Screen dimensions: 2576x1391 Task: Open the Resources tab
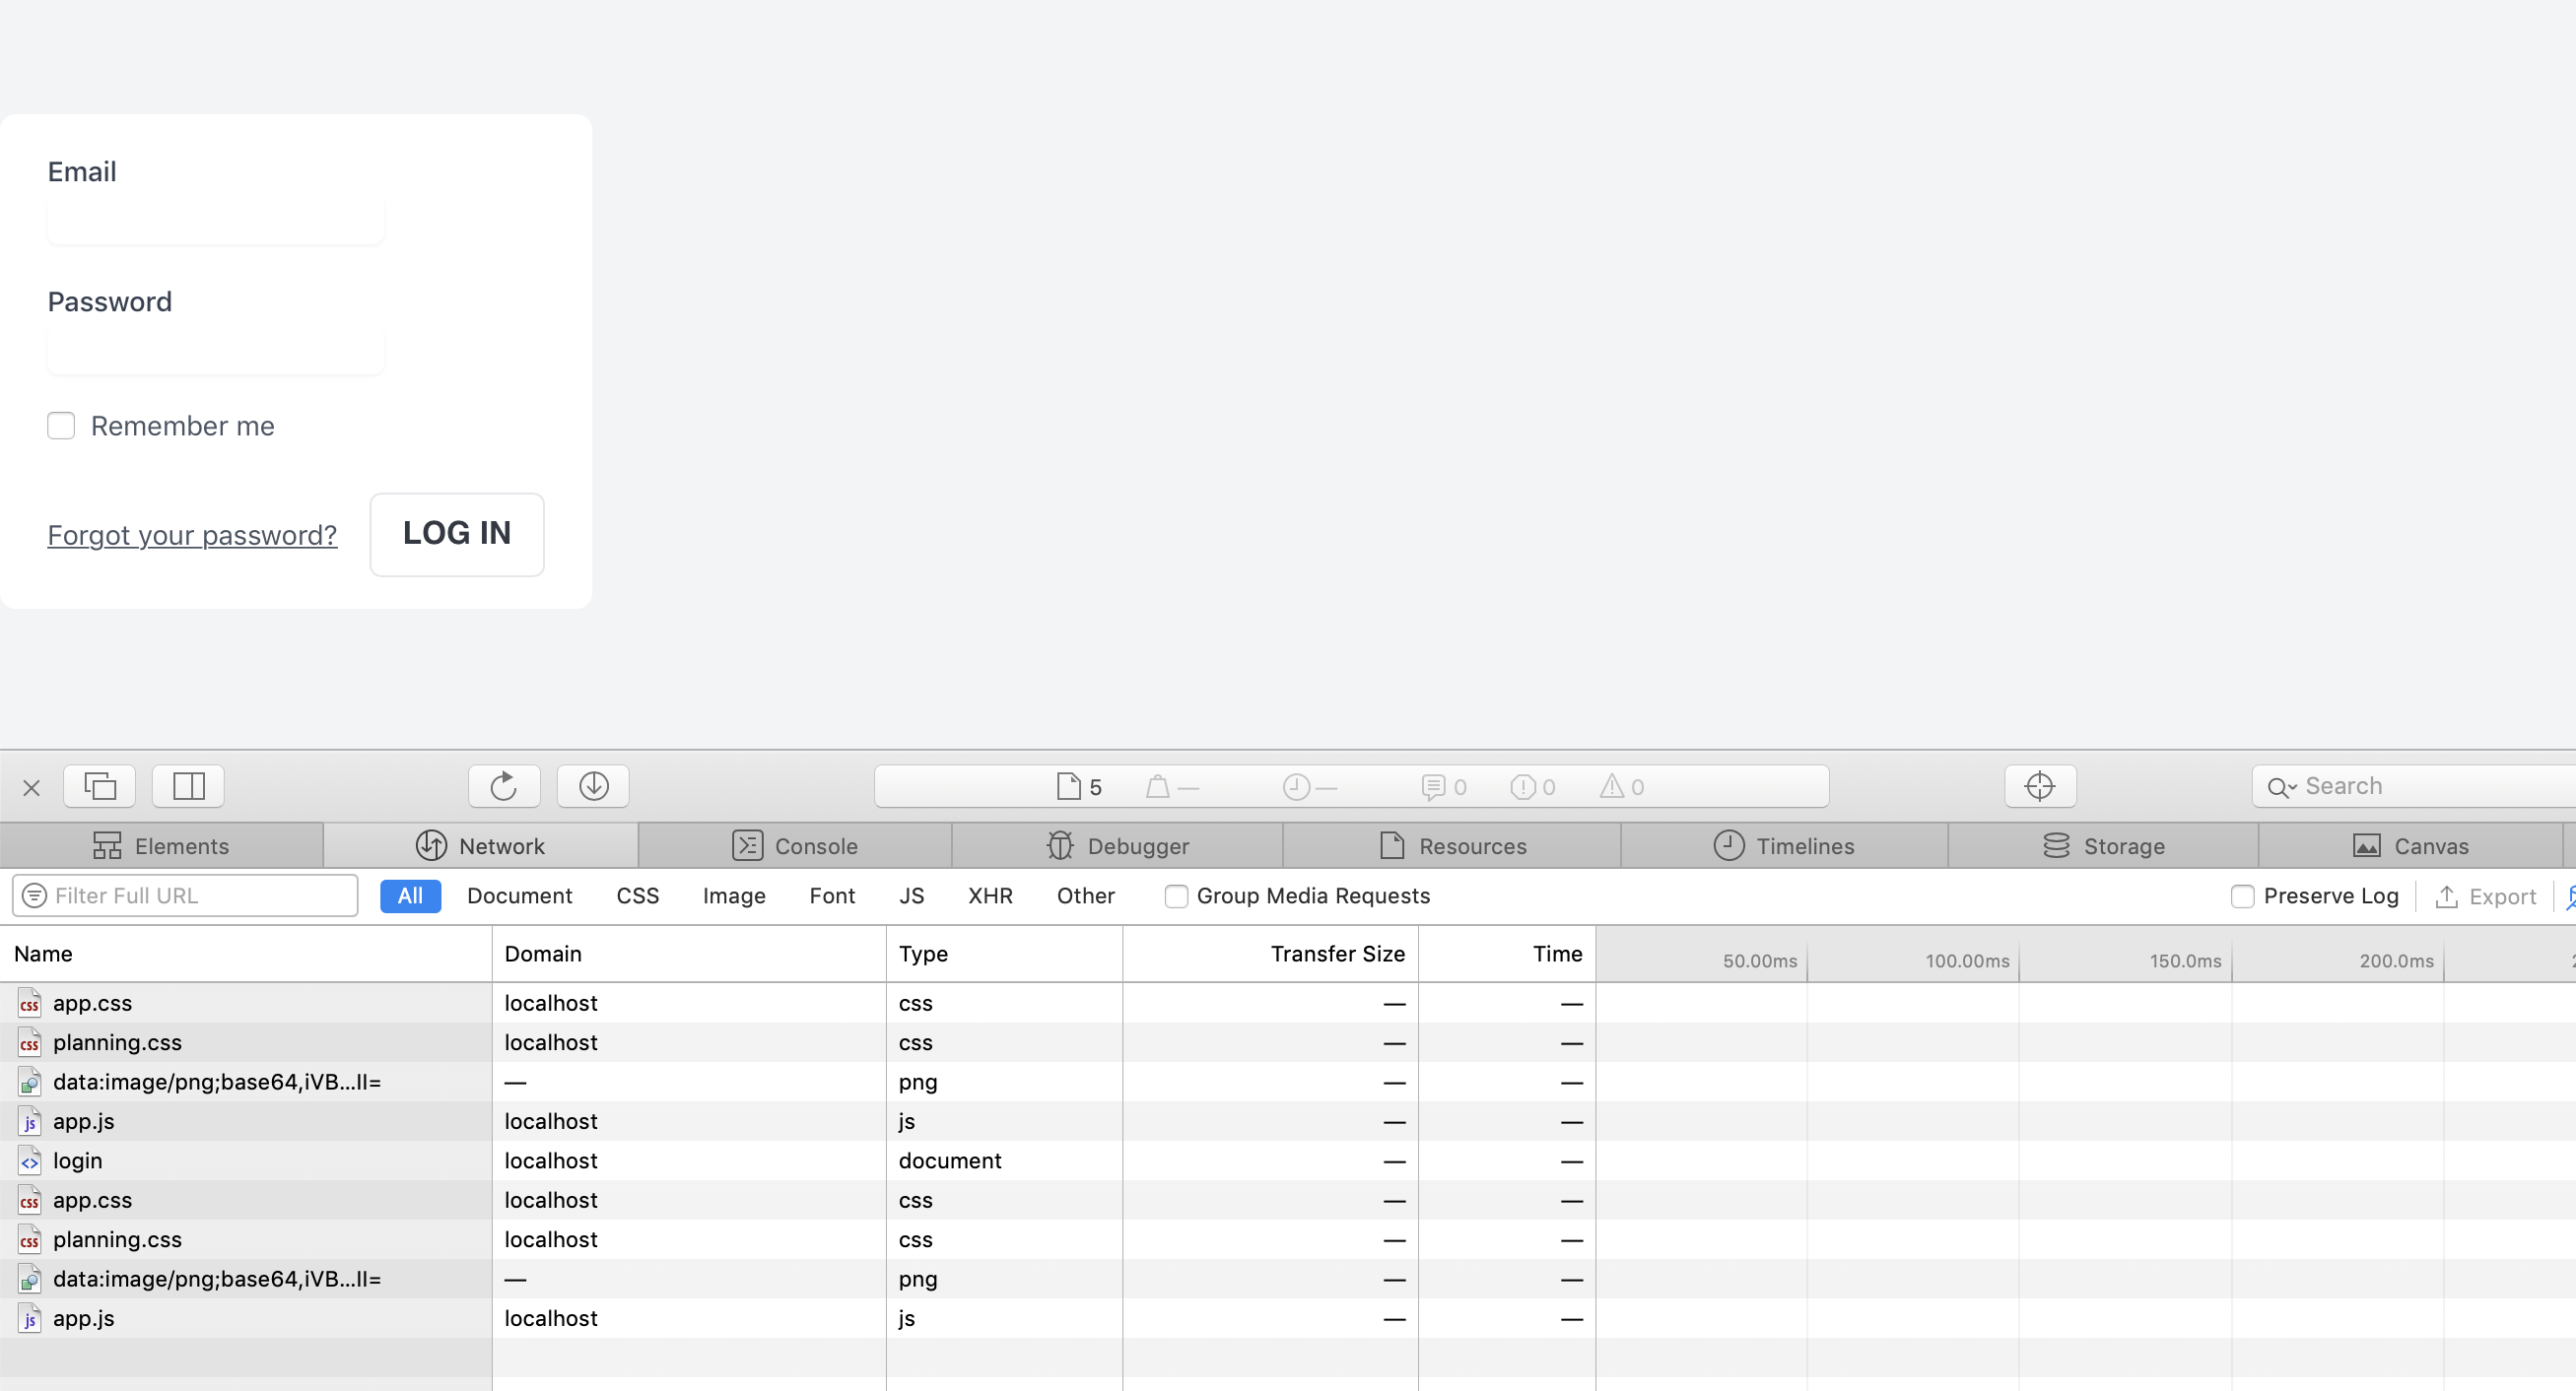click(x=1453, y=846)
